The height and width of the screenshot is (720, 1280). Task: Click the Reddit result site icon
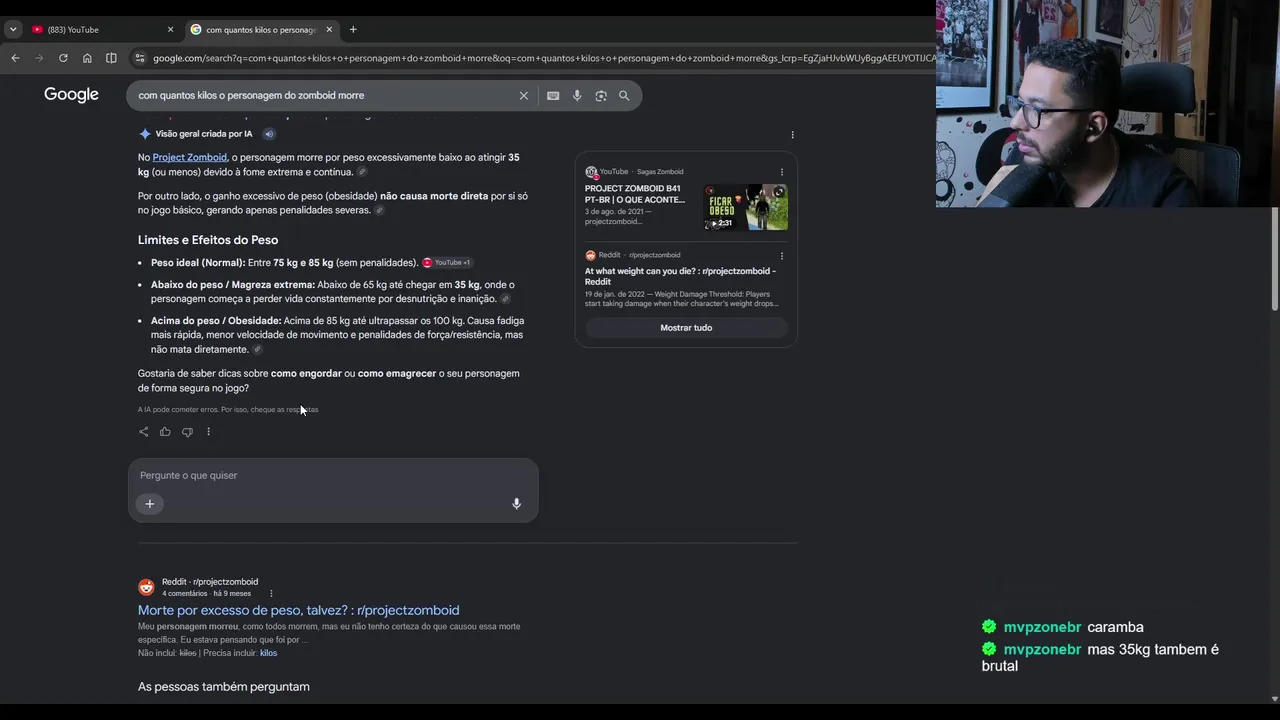(x=146, y=587)
